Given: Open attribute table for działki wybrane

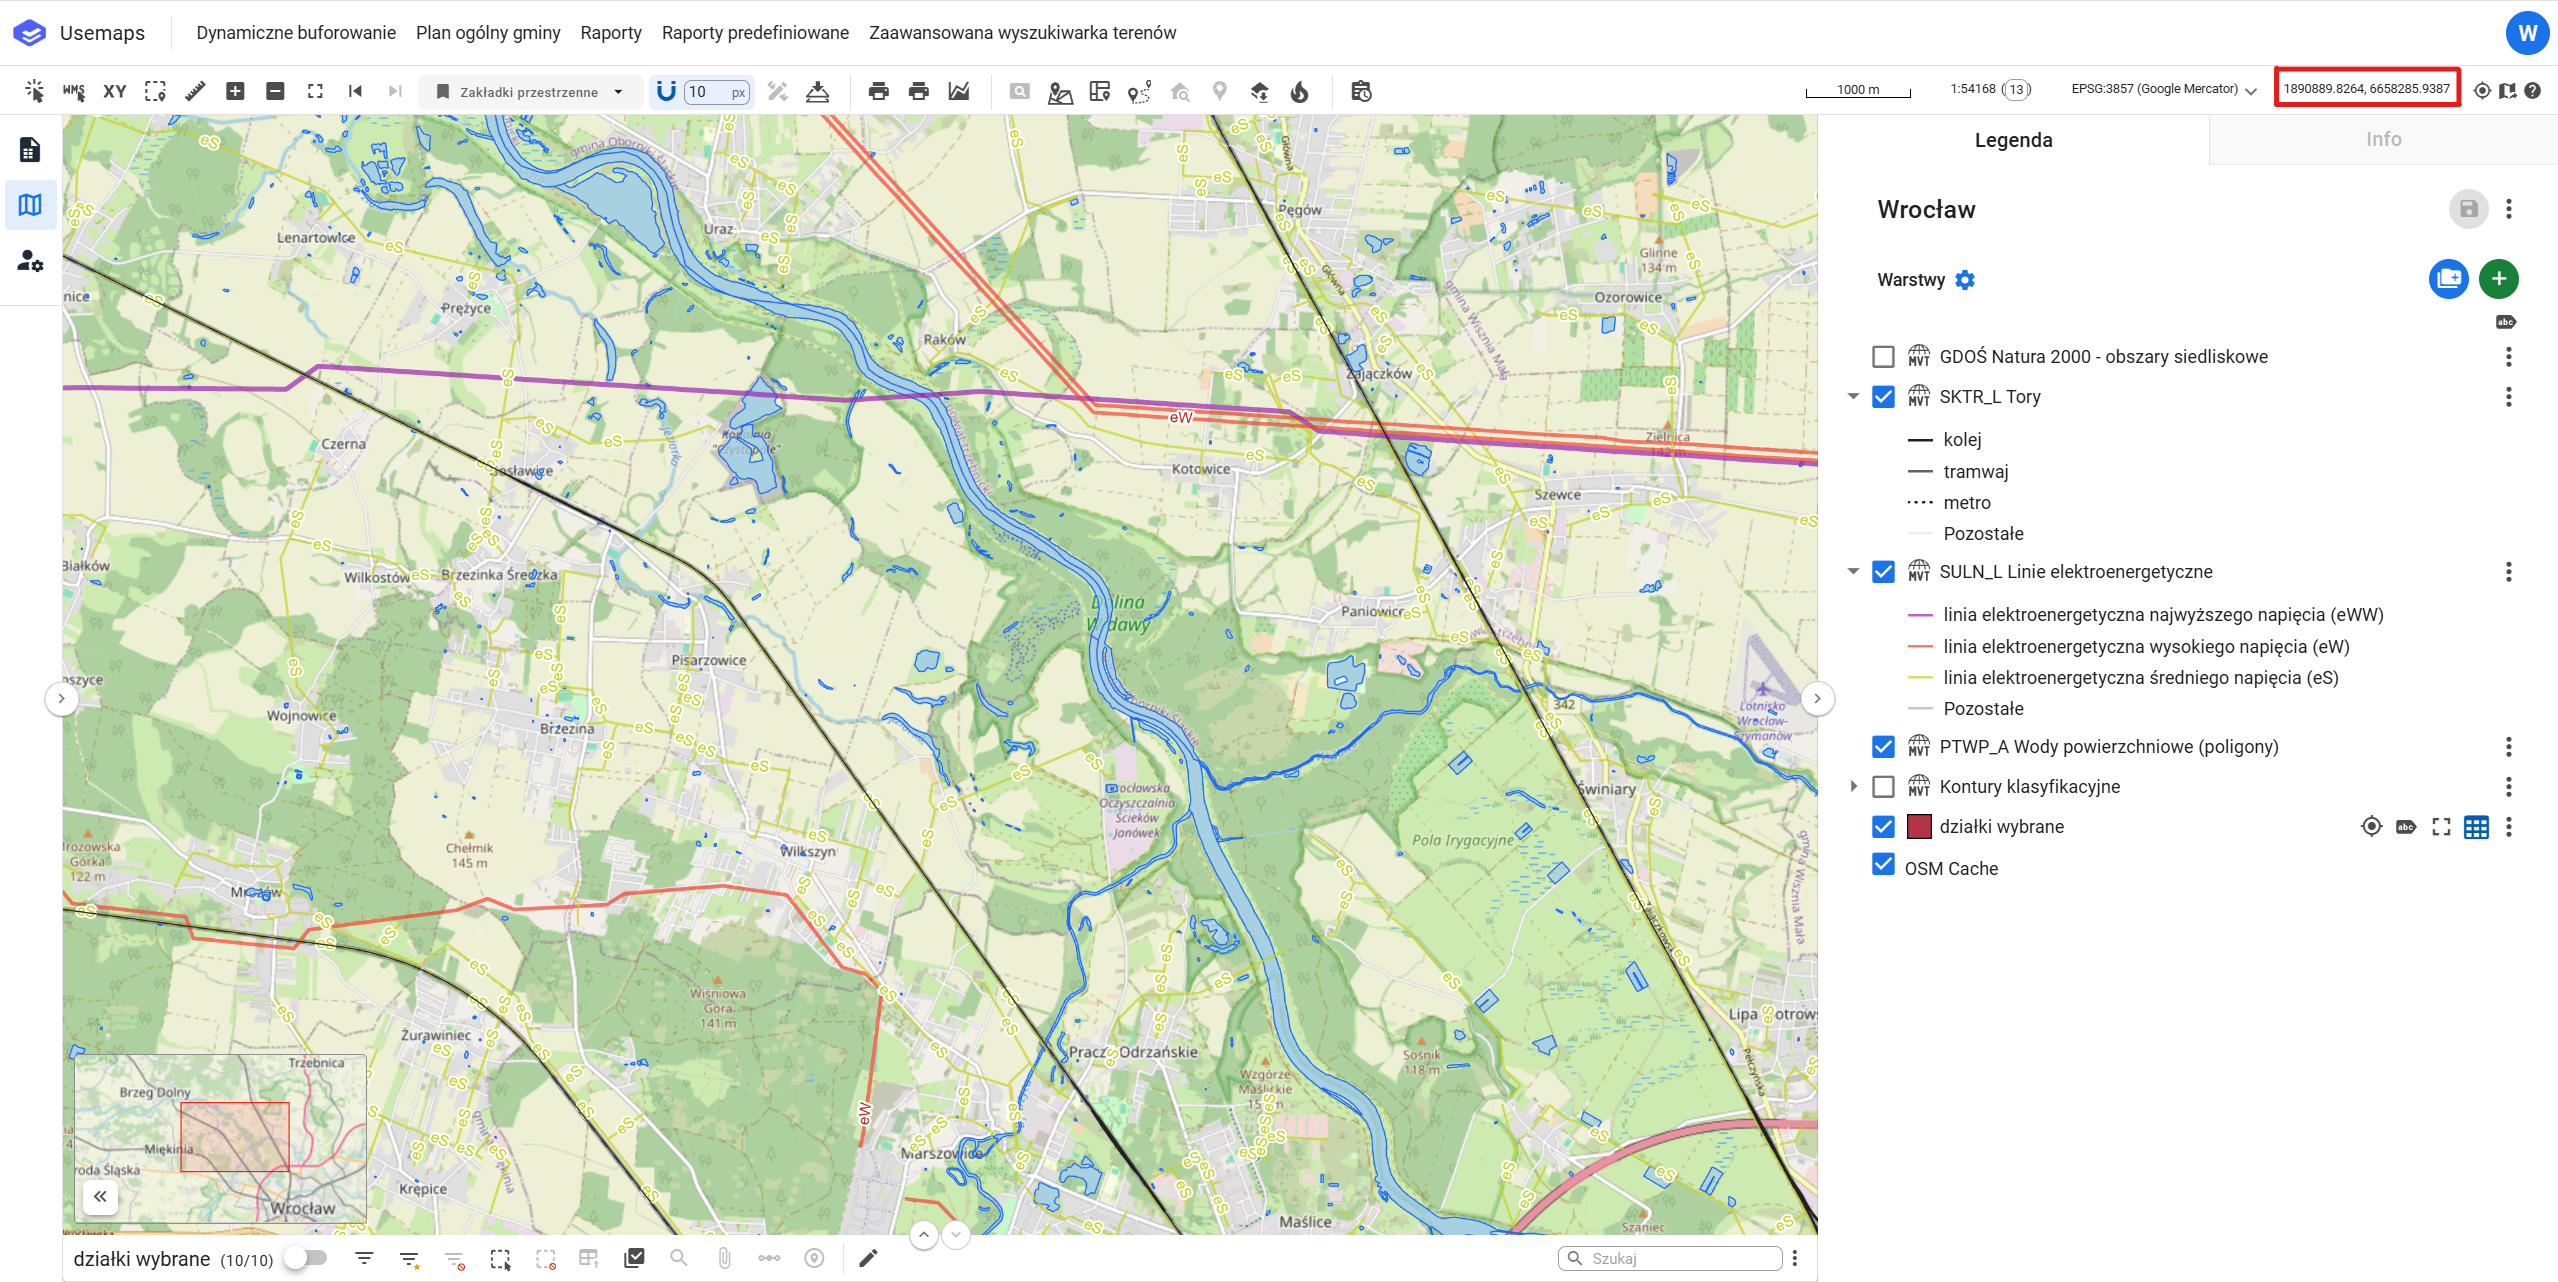Looking at the screenshot, I should click(x=2476, y=827).
